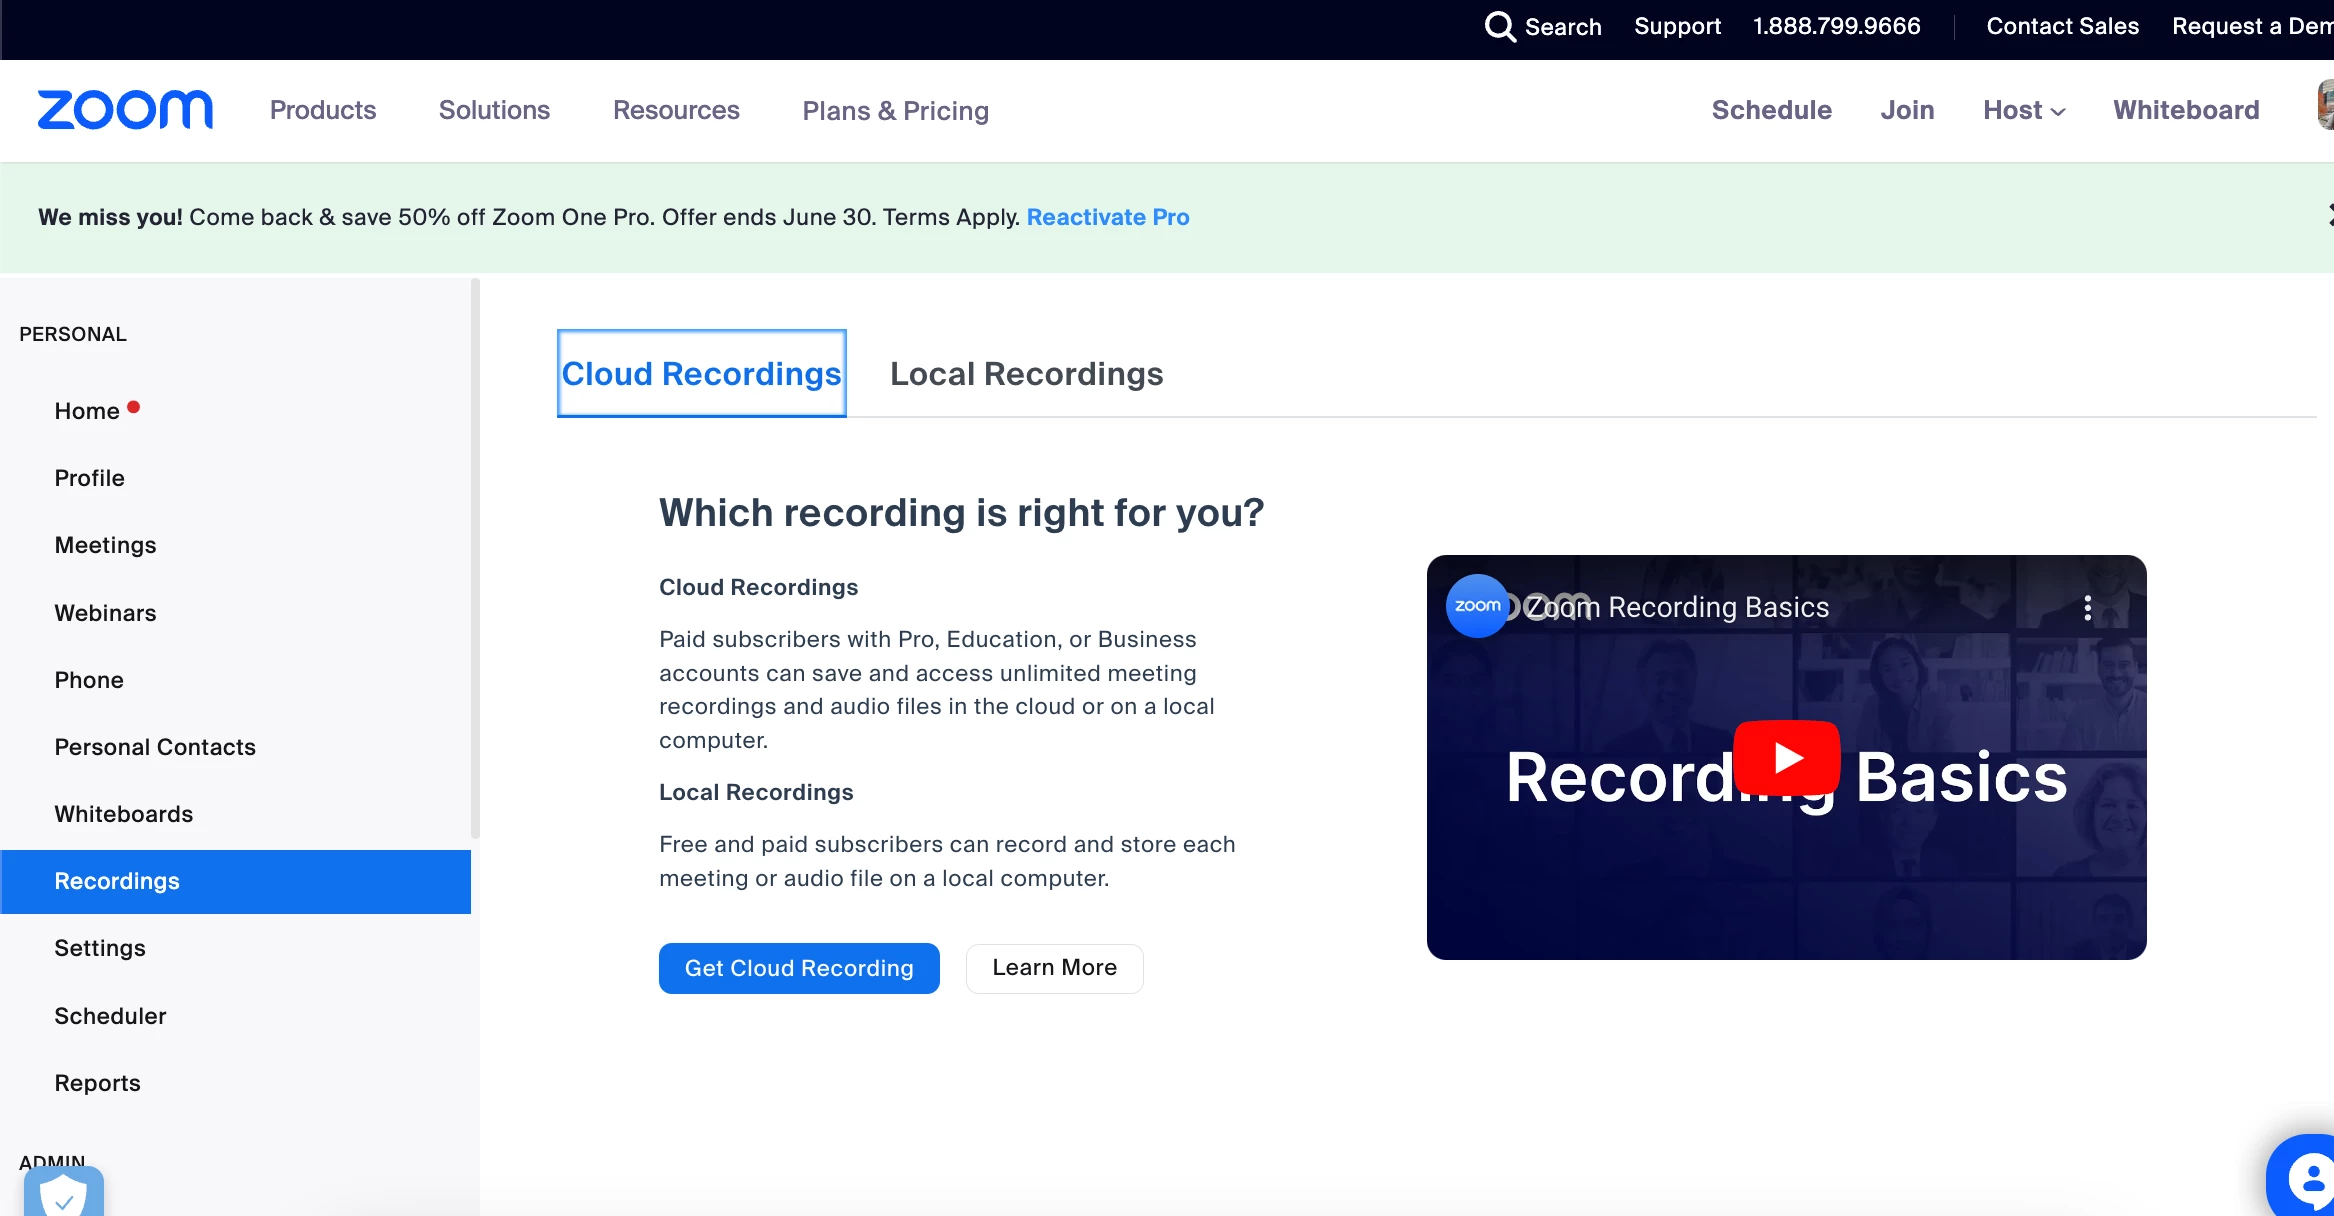The width and height of the screenshot is (2334, 1216).
Task: Switch to the Local Recordings tab
Action: point(1026,374)
